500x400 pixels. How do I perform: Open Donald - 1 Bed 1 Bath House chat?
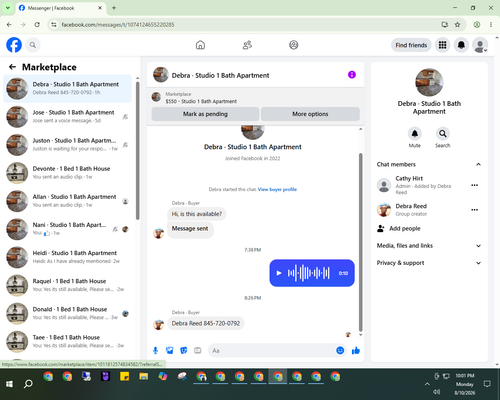pos(67,314)
